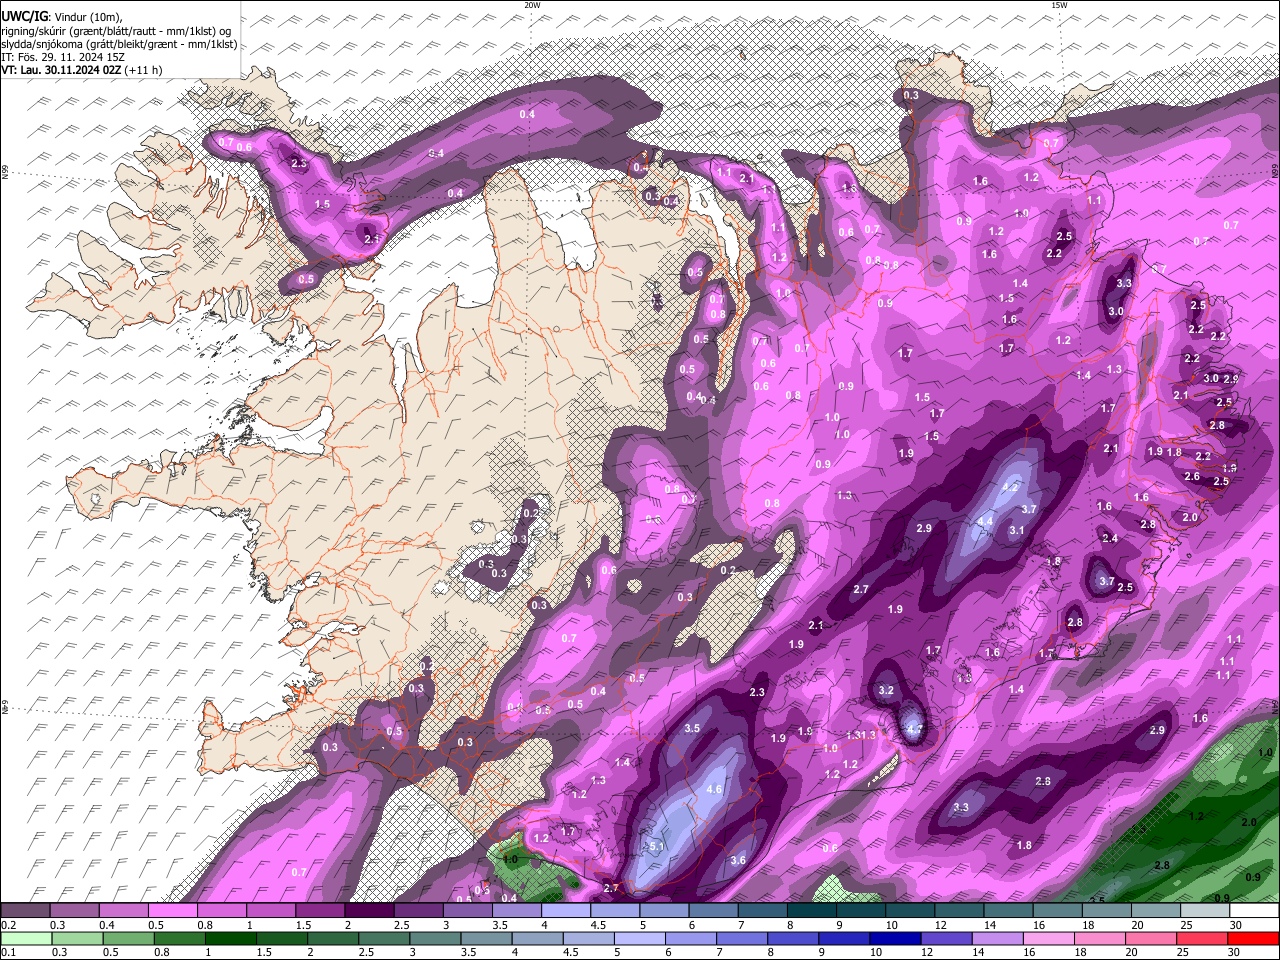The width and height of the screenshot is (1280, 960).
Task: Click the '4.4' precipitation value on the map
Action: (985, 521)
